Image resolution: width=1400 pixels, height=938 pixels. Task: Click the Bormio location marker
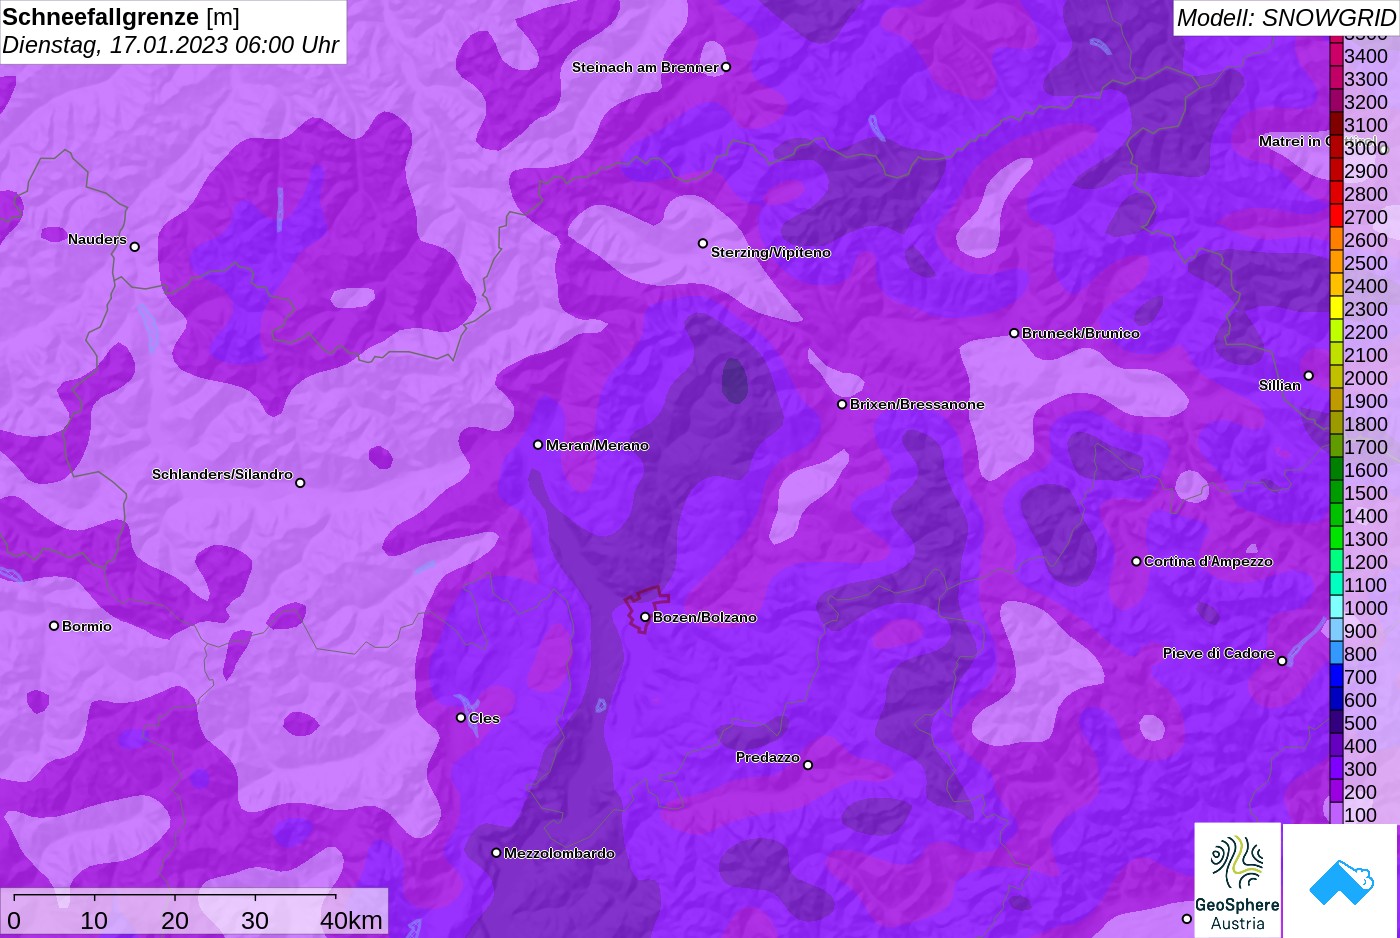[54, 626]
